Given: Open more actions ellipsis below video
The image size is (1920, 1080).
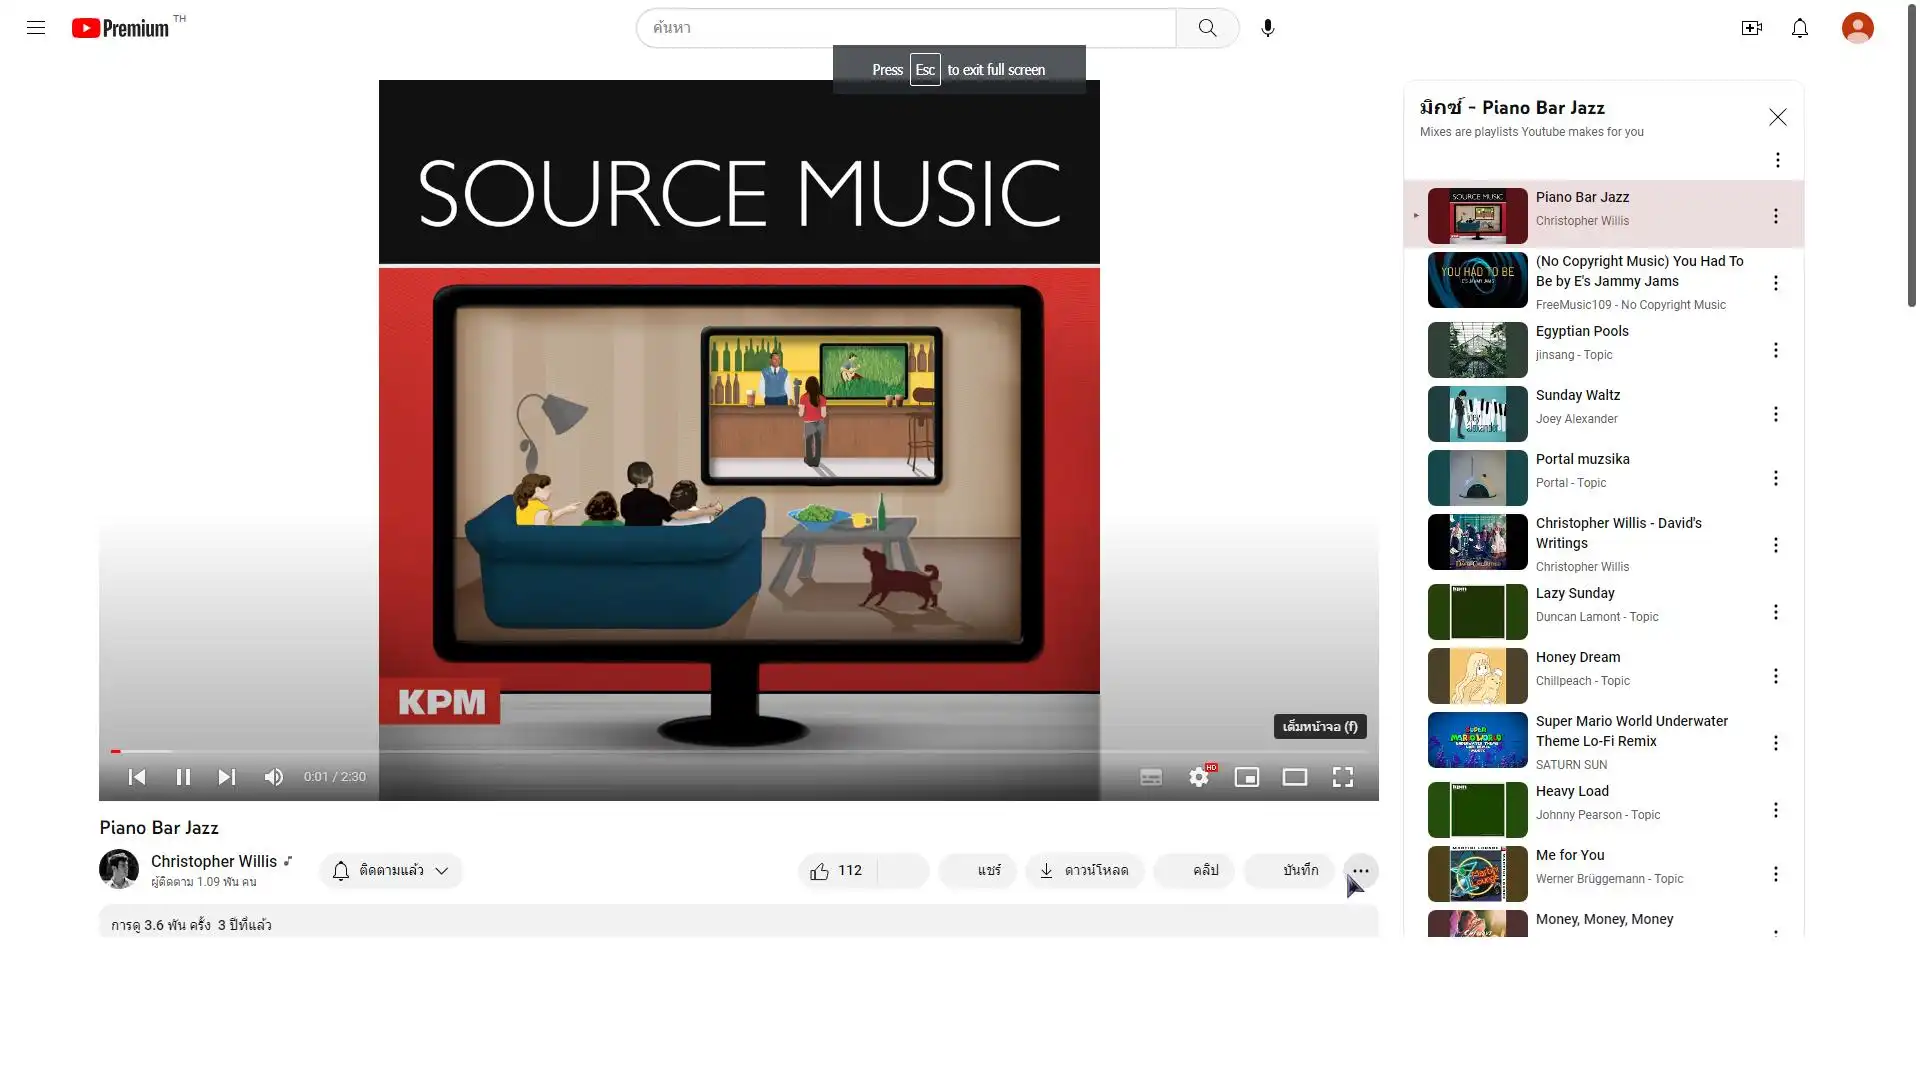Looking at the screenshot, I should (x=1360, y=871).
